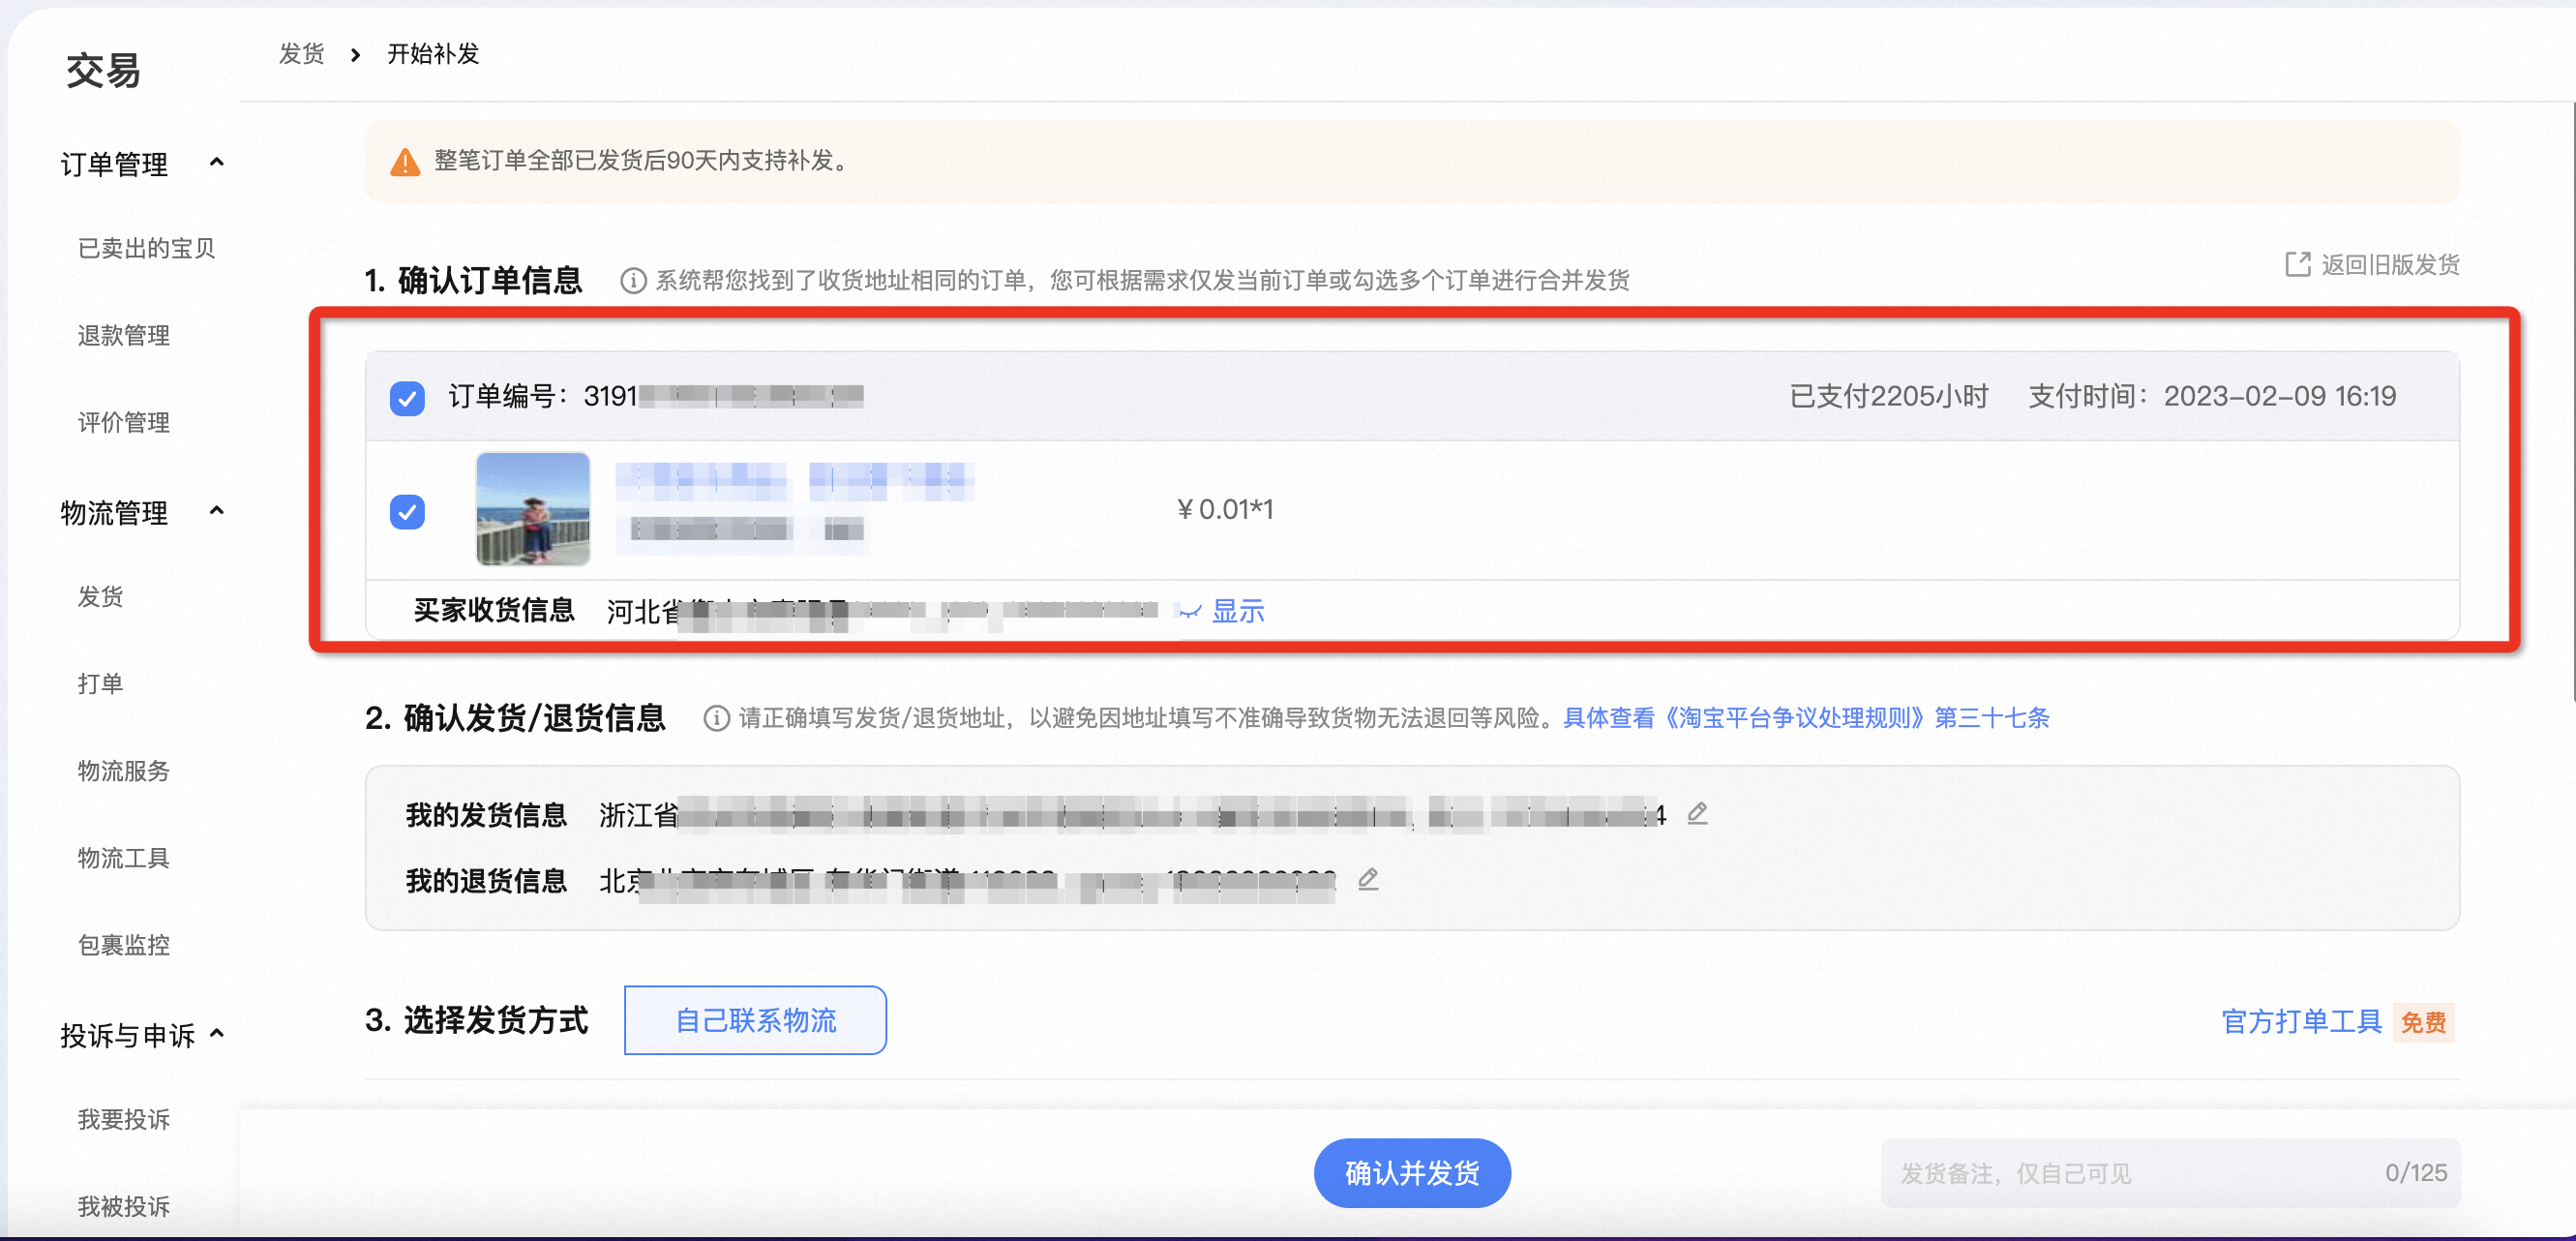Uncheck the order number 3191 checkbox
This screenshot has width=2576, height=1241.
coord(407,398)
